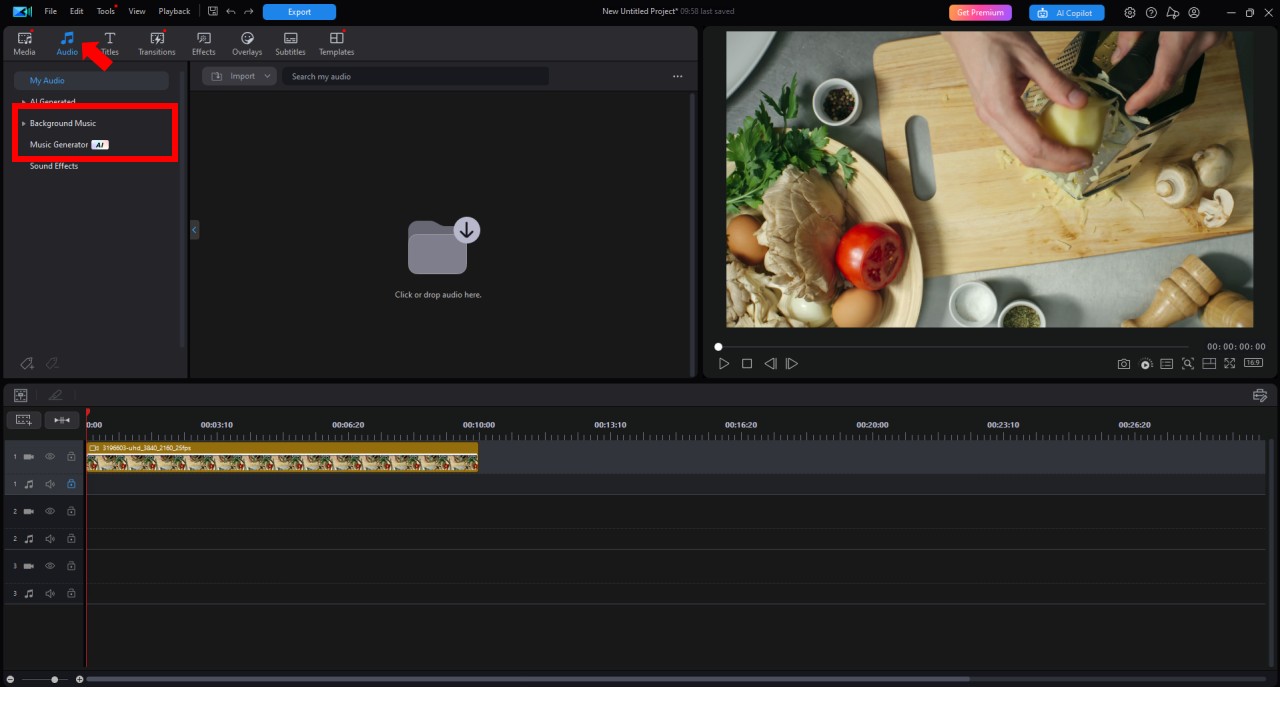Open the user account icon

coord(1194,13)
